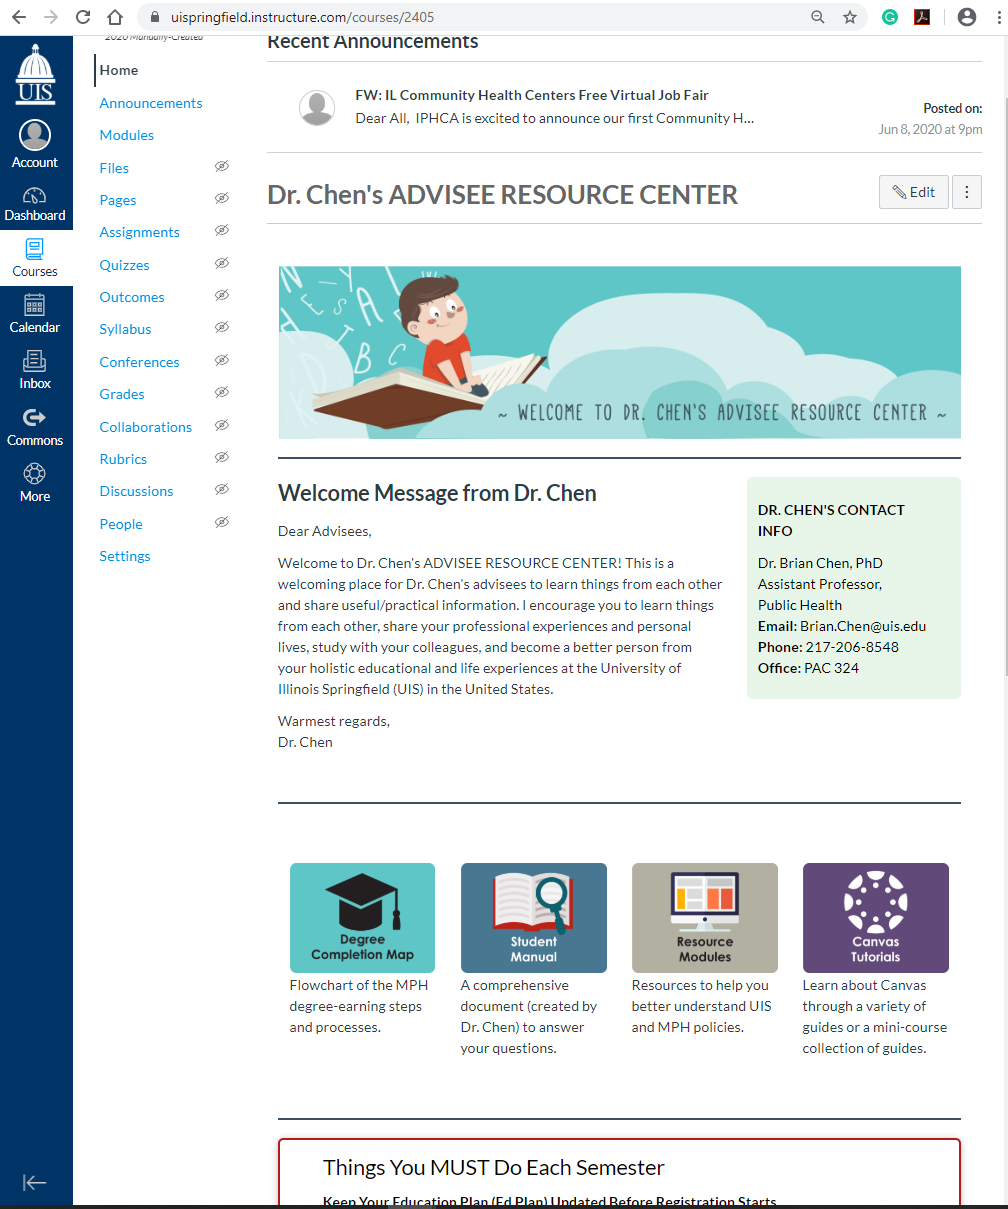Open Files in course navigation

[114, 168]
